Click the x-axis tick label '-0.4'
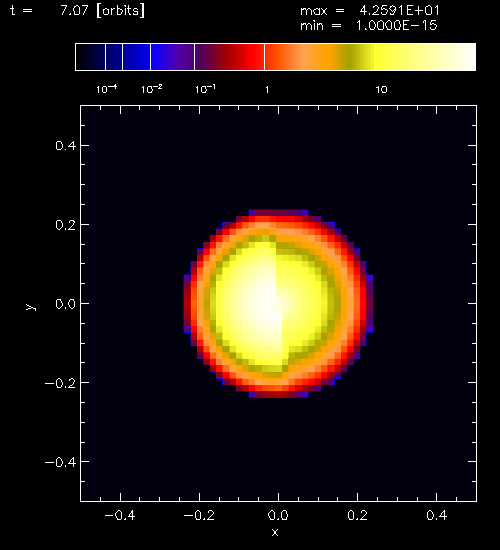Image resolution: width=500 pixels, height=550 pixels. pyautogui.click(x=120, y=515)
